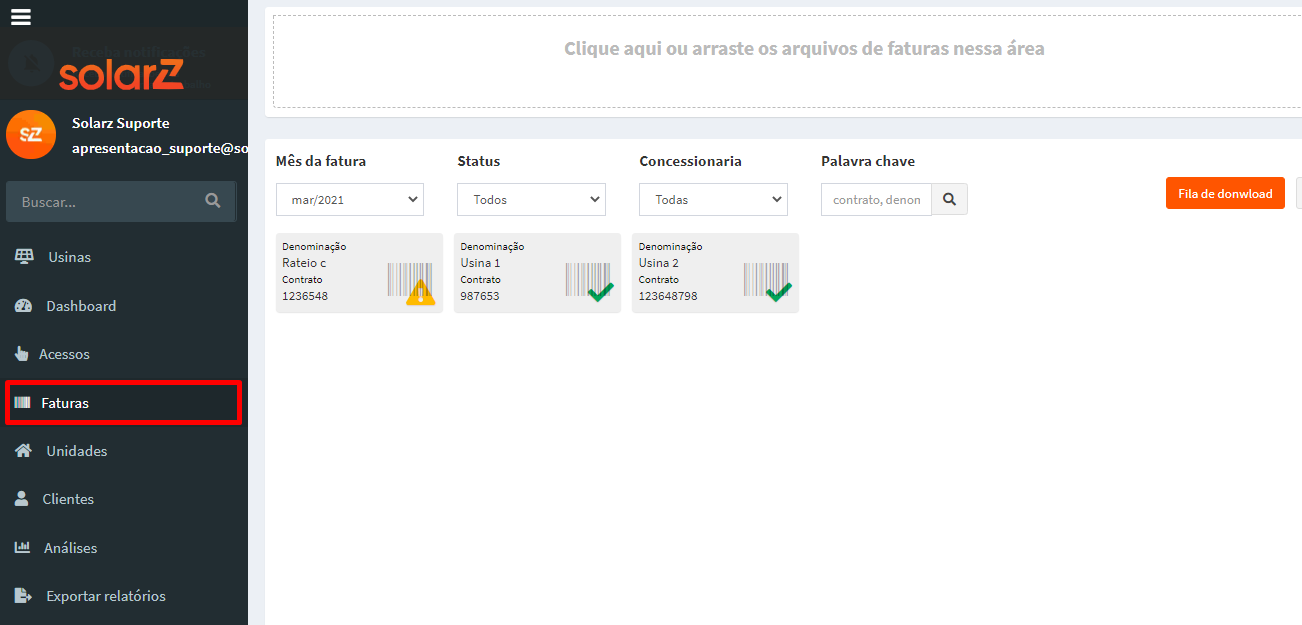Image resolution: width=1302 pixels, height=625 pixels.
Task: Click the green checkmark on Usina 1 card
Action: (x=600, y=291)
